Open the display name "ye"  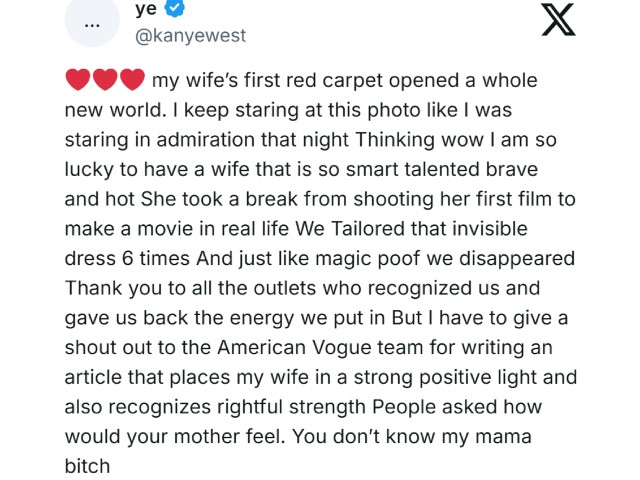point(146,9)
